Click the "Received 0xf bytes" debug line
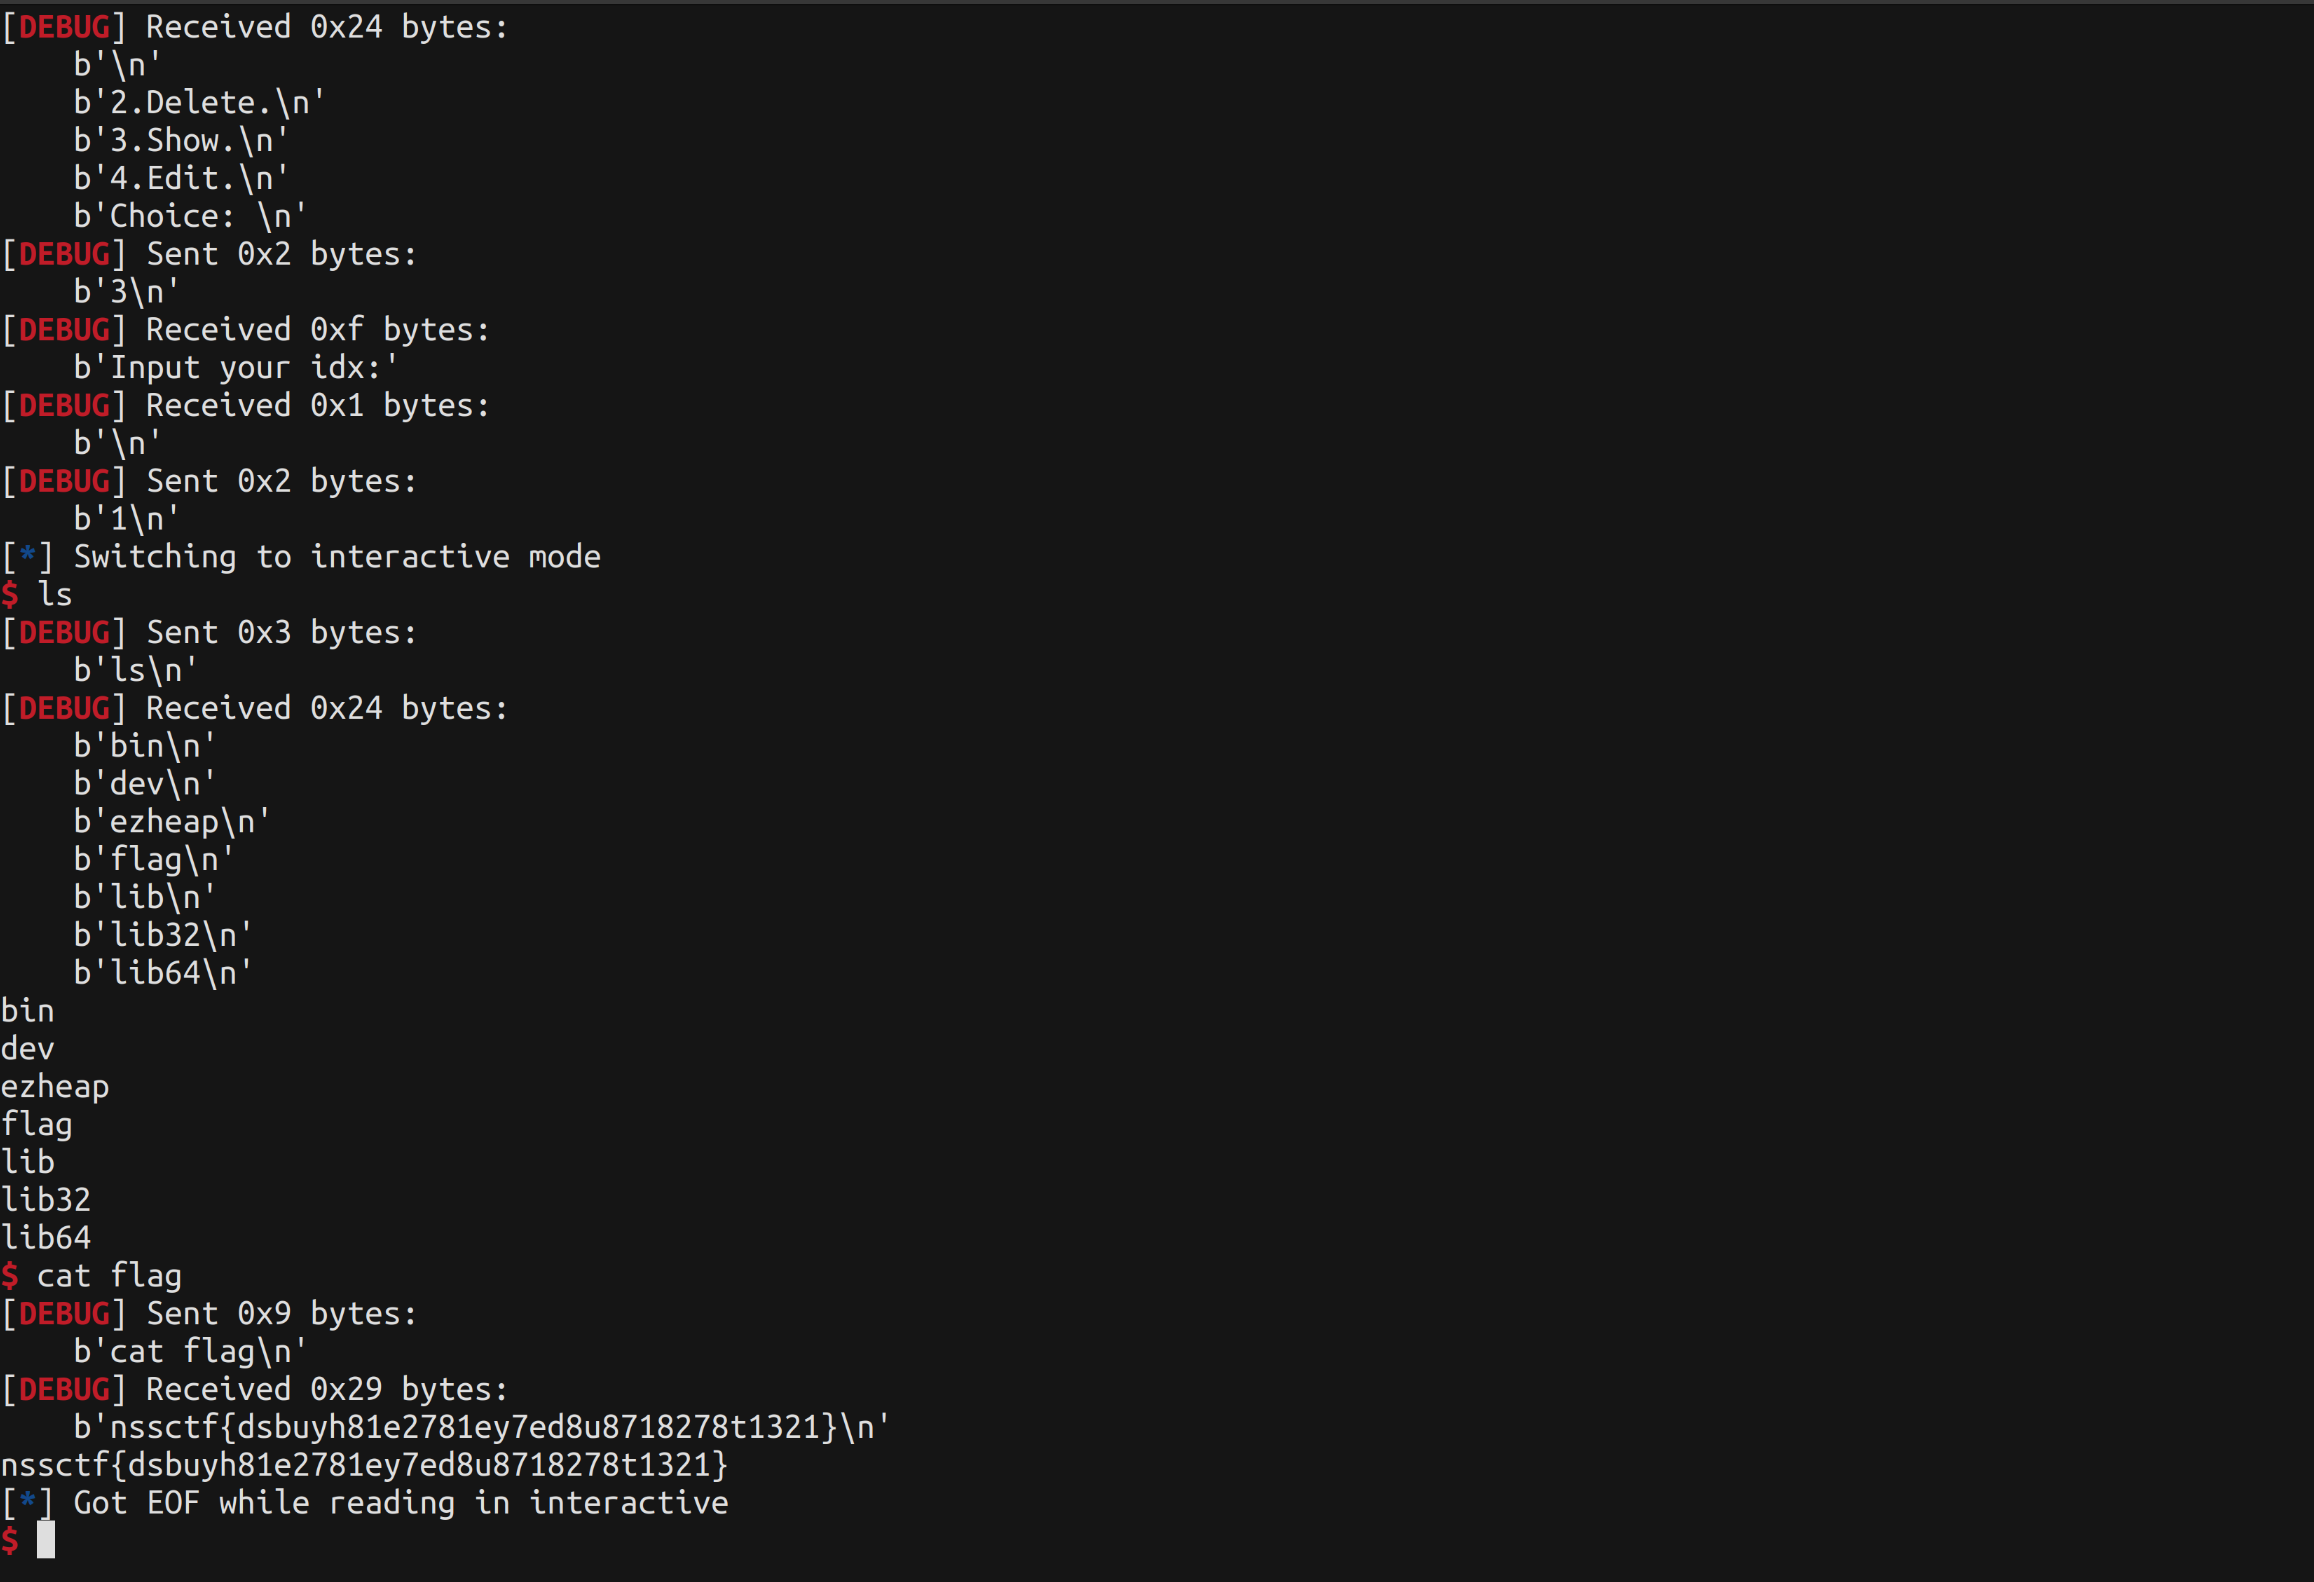This screenshot has width=2314, height=1582. point(317,330)
